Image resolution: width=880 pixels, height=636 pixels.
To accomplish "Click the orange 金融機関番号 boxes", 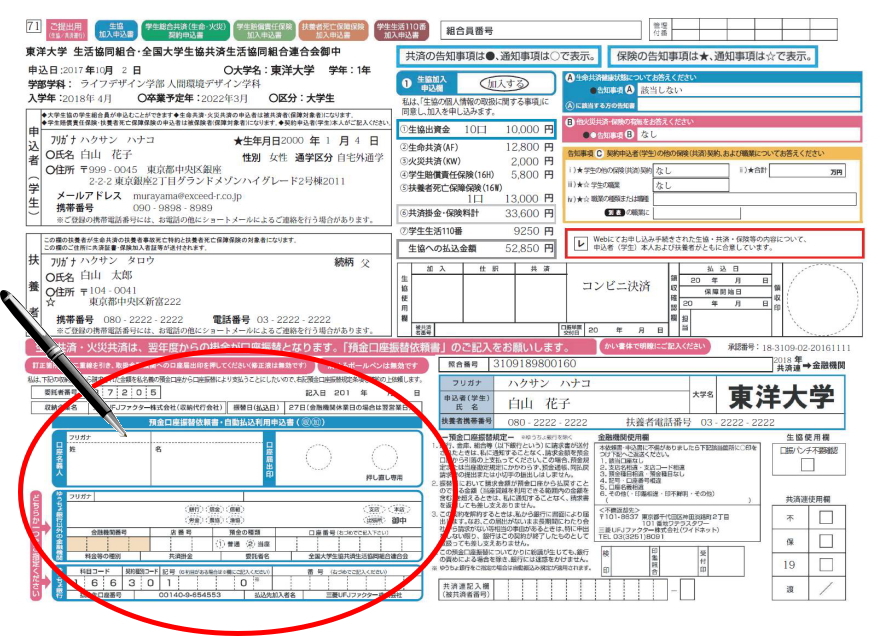I will click(108, 544).
